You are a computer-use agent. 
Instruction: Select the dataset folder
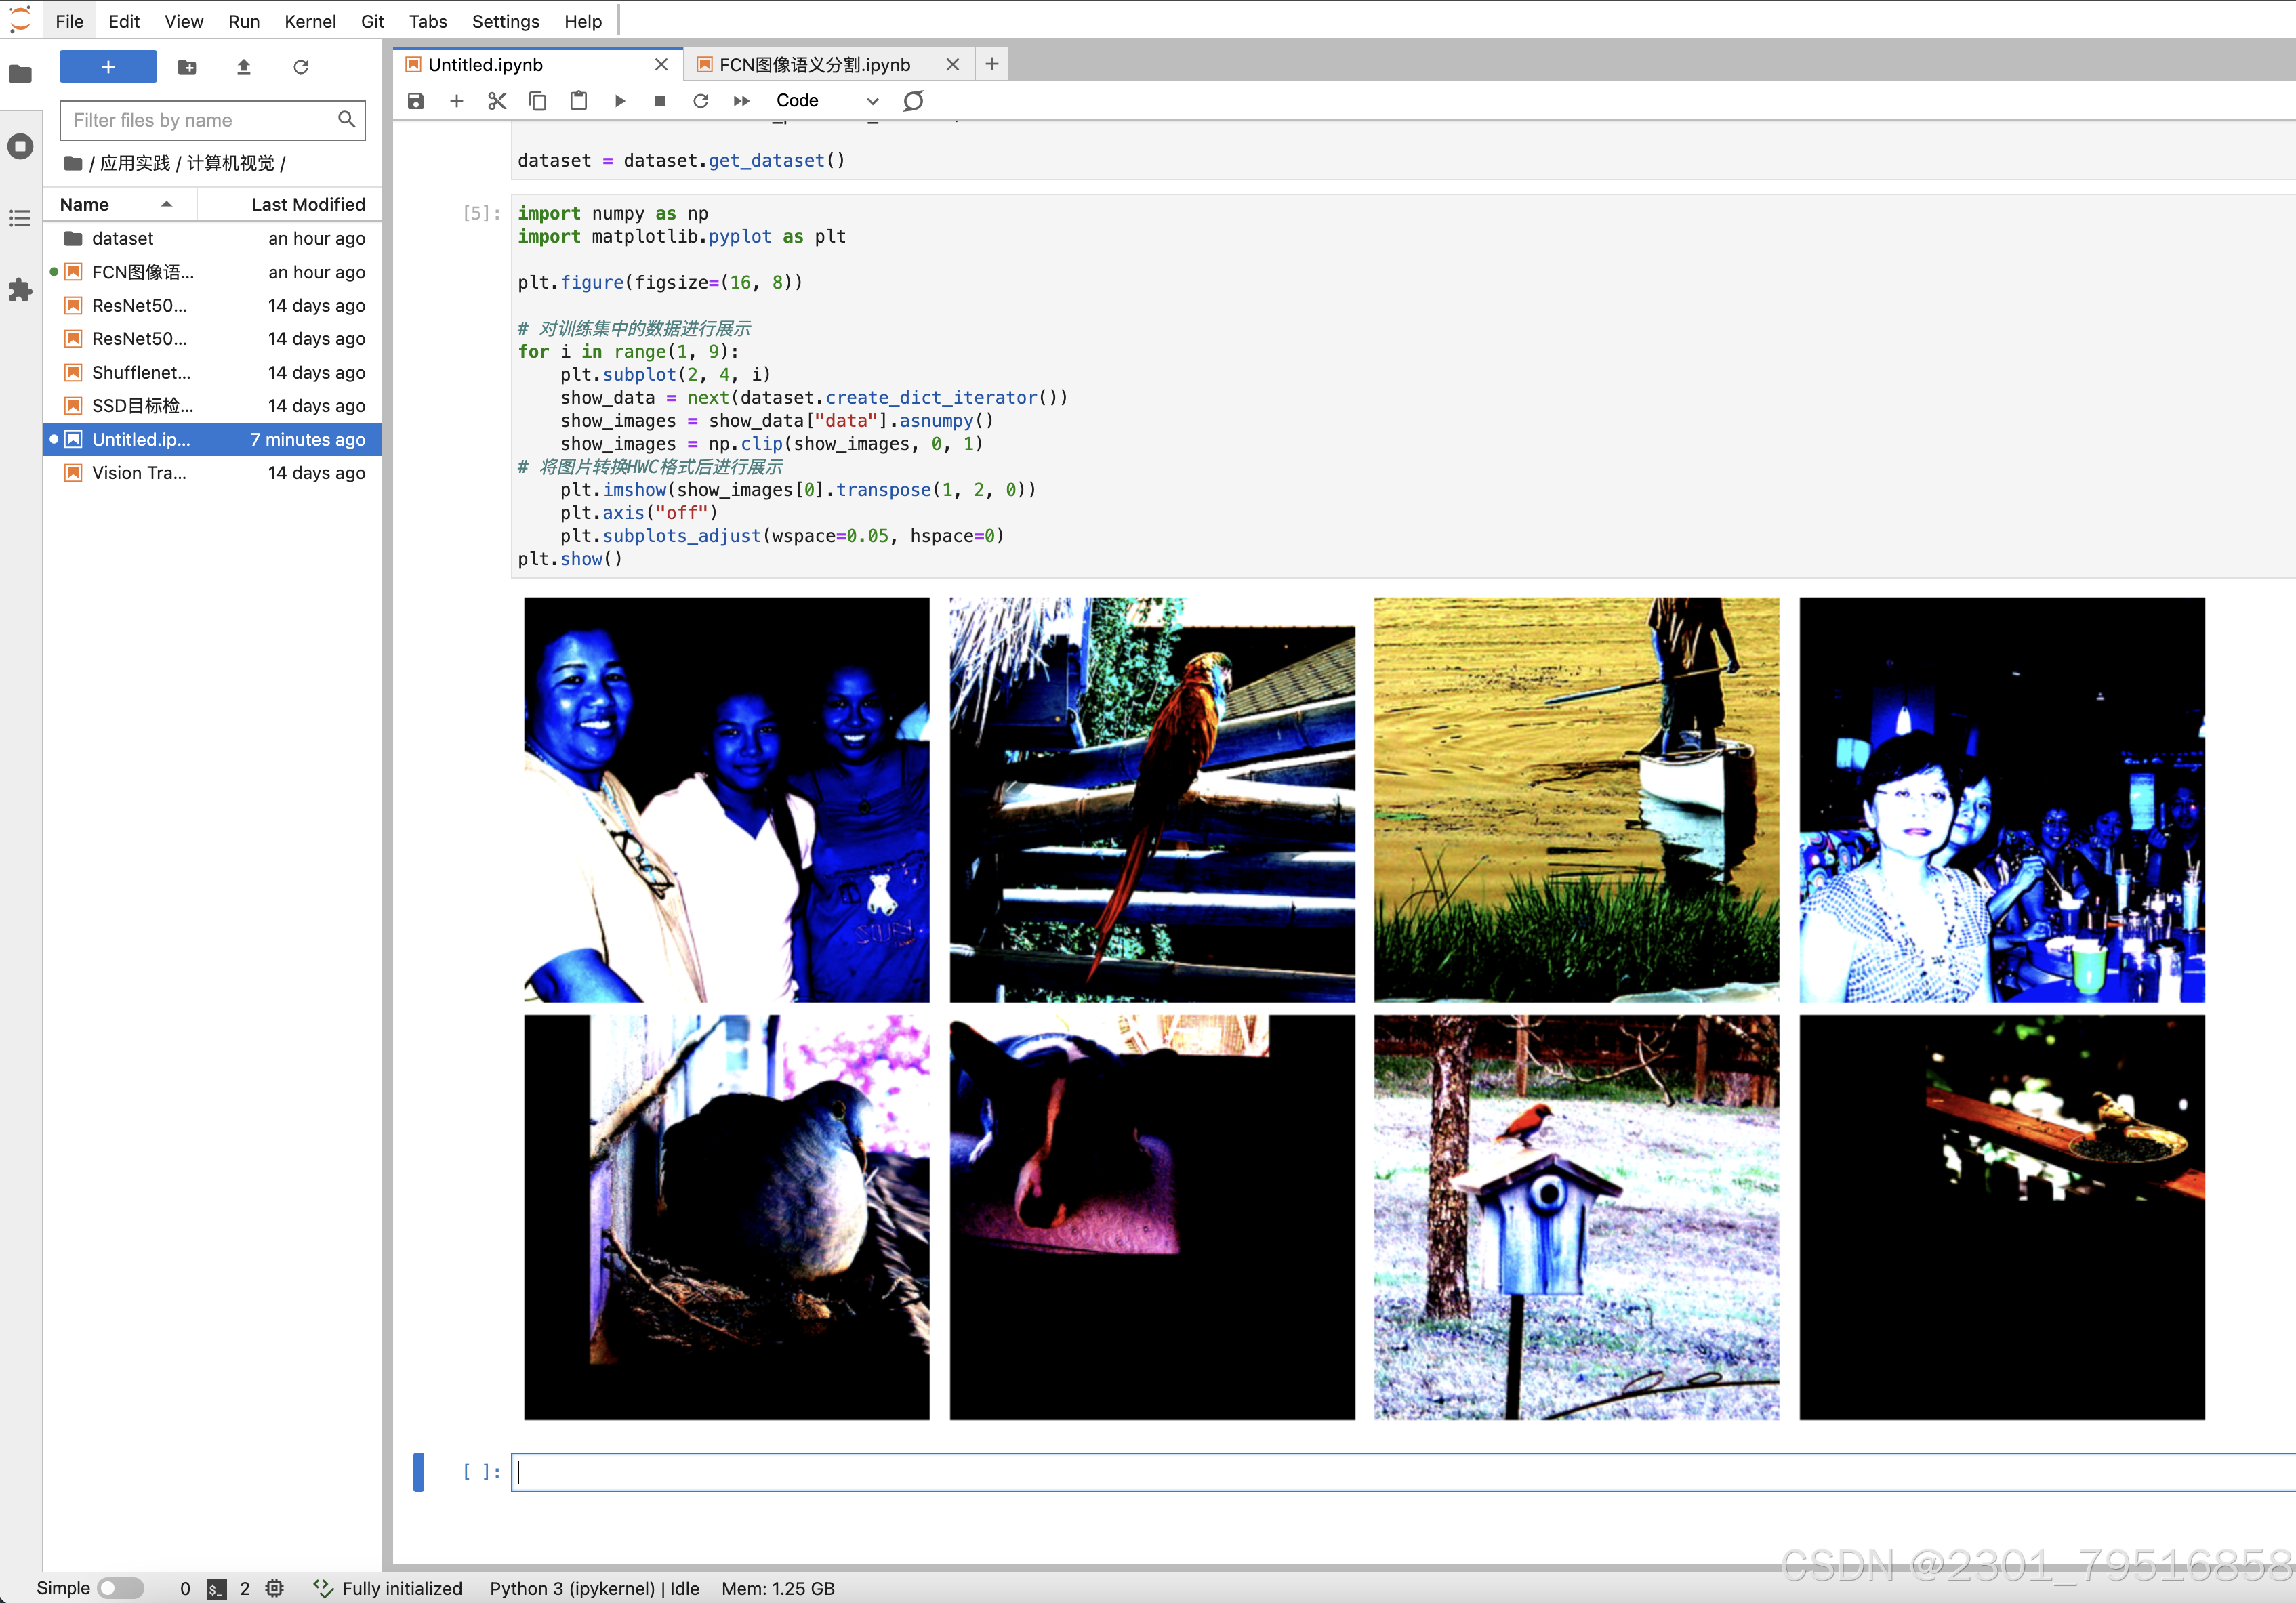212,238
